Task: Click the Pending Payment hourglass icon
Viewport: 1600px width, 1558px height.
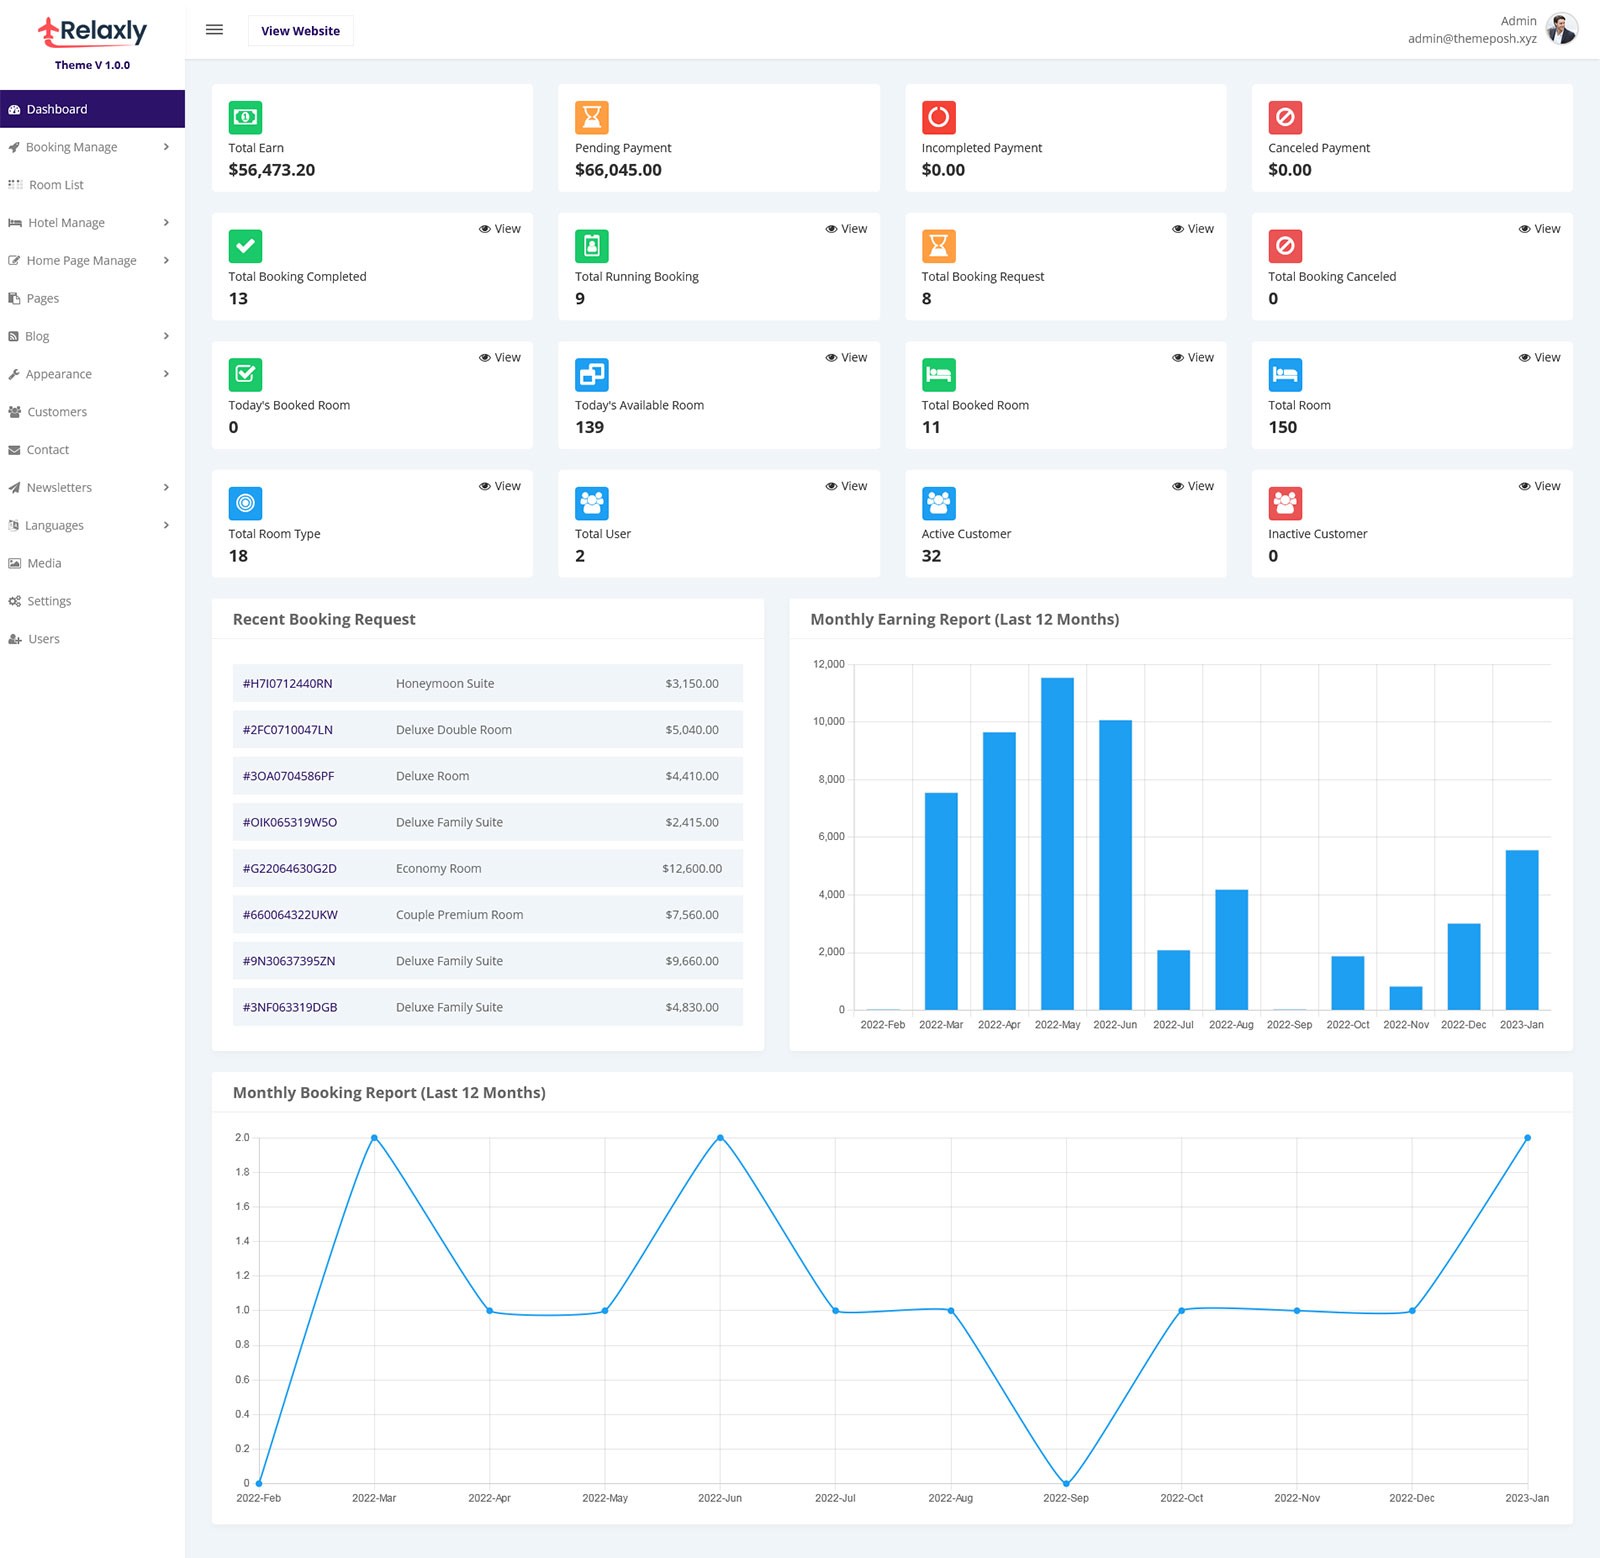Action: (591, 117)
